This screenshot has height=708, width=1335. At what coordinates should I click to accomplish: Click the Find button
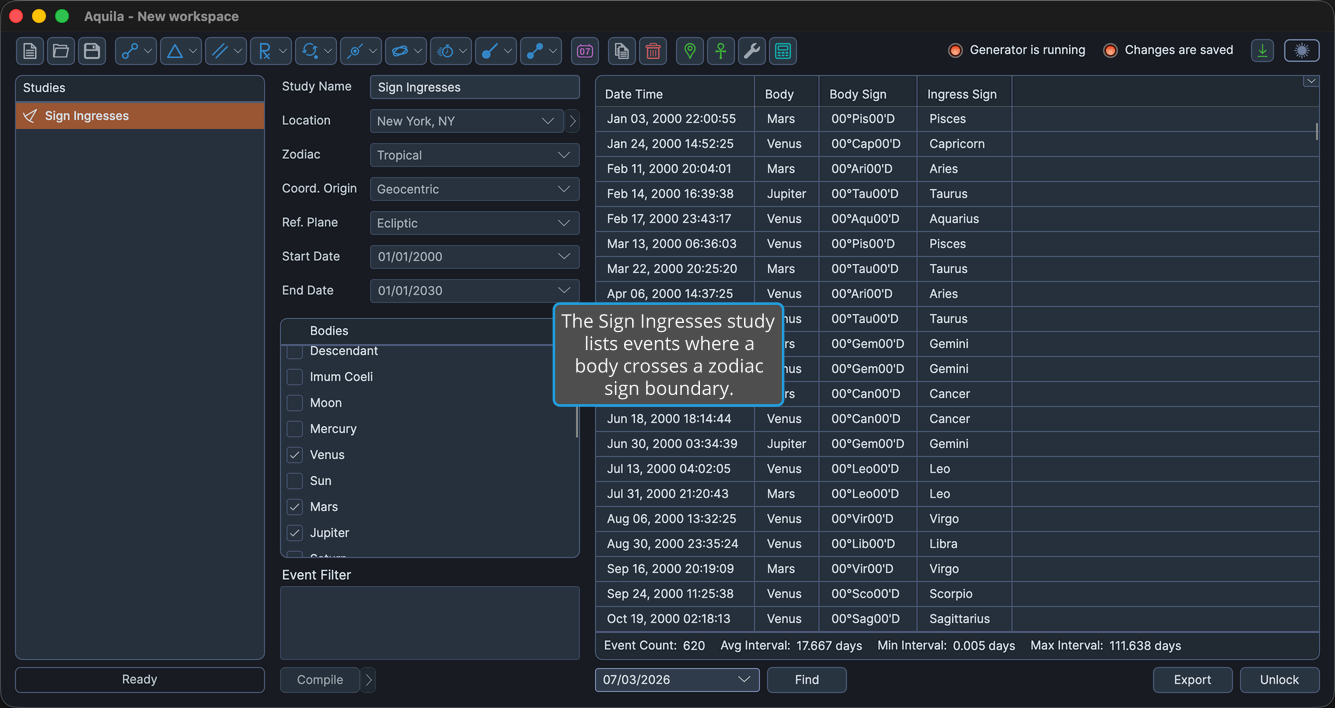click(807, 680)
